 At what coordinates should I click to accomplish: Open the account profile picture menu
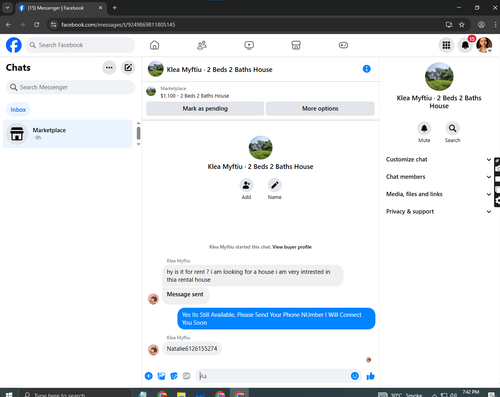[484, 45]
